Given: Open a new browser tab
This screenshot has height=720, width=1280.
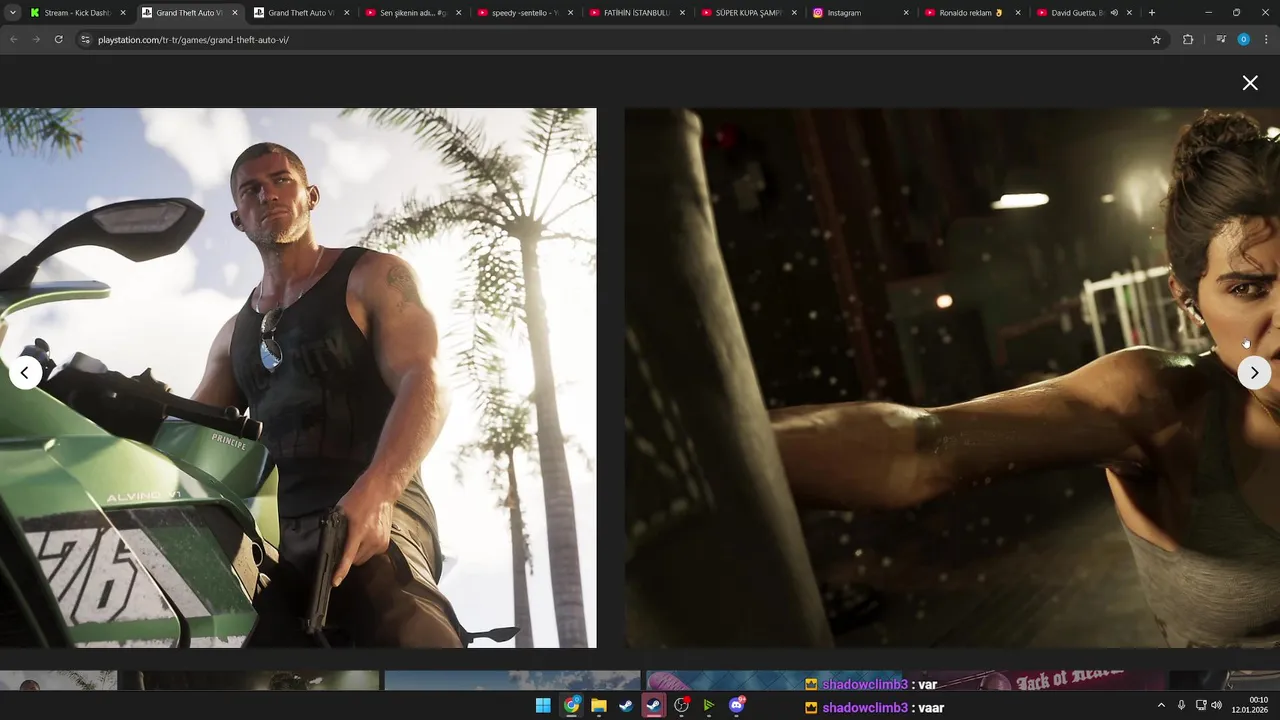Looking at the screenshot, I should tap(1152, 13).
